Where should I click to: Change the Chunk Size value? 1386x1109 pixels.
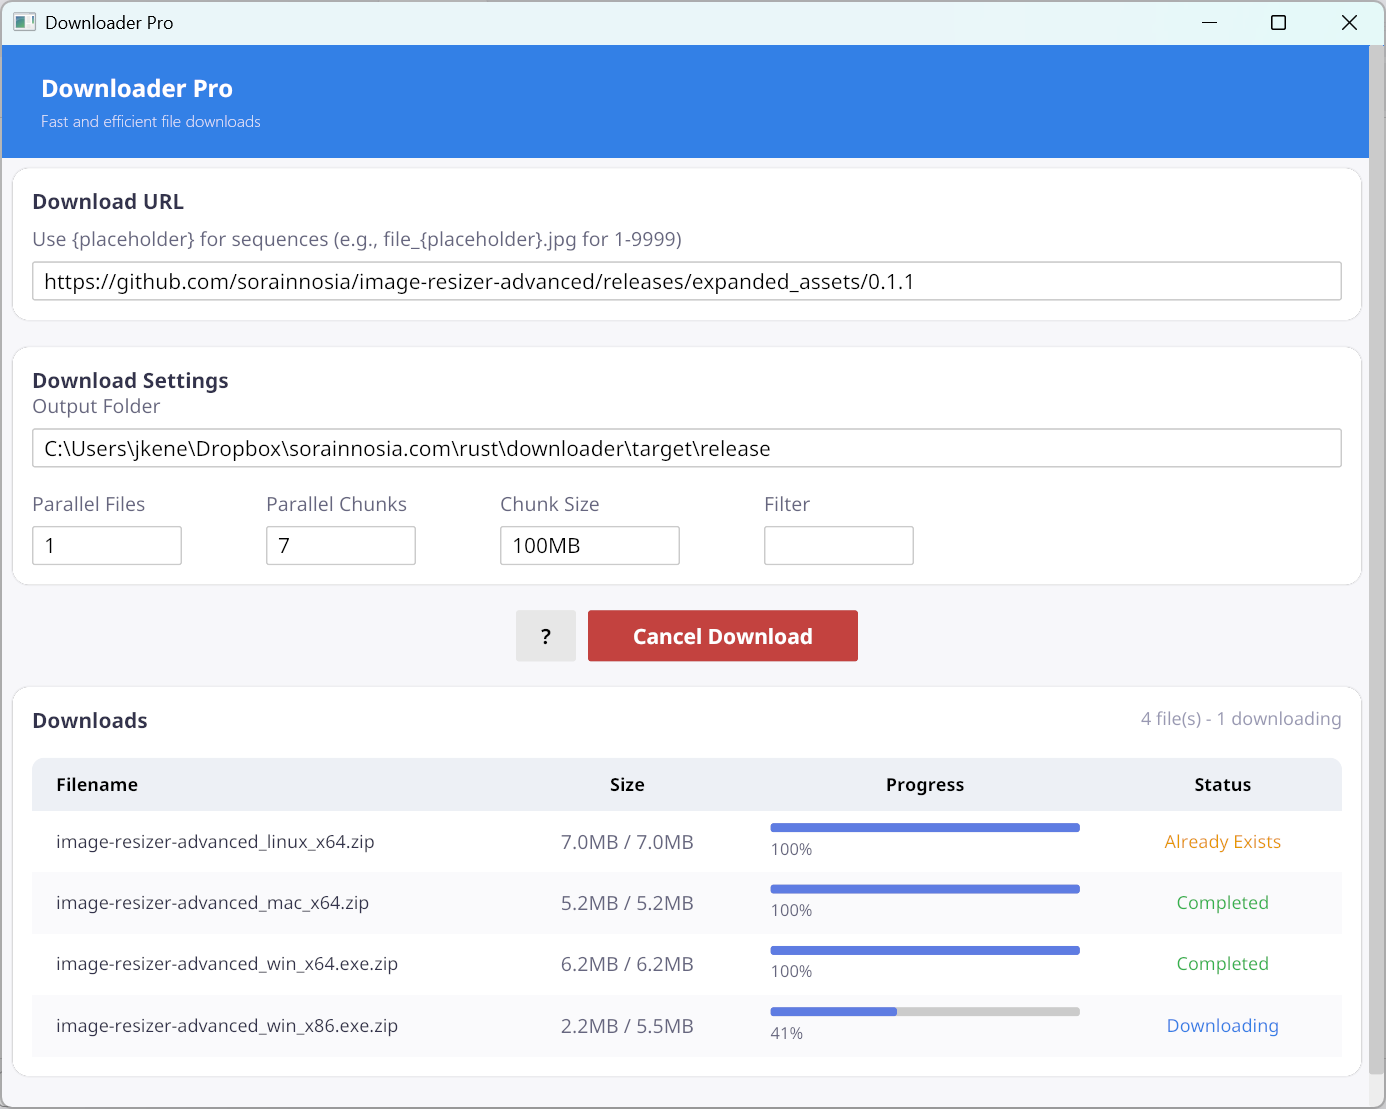pyautogui.click(x=589, y=545)
